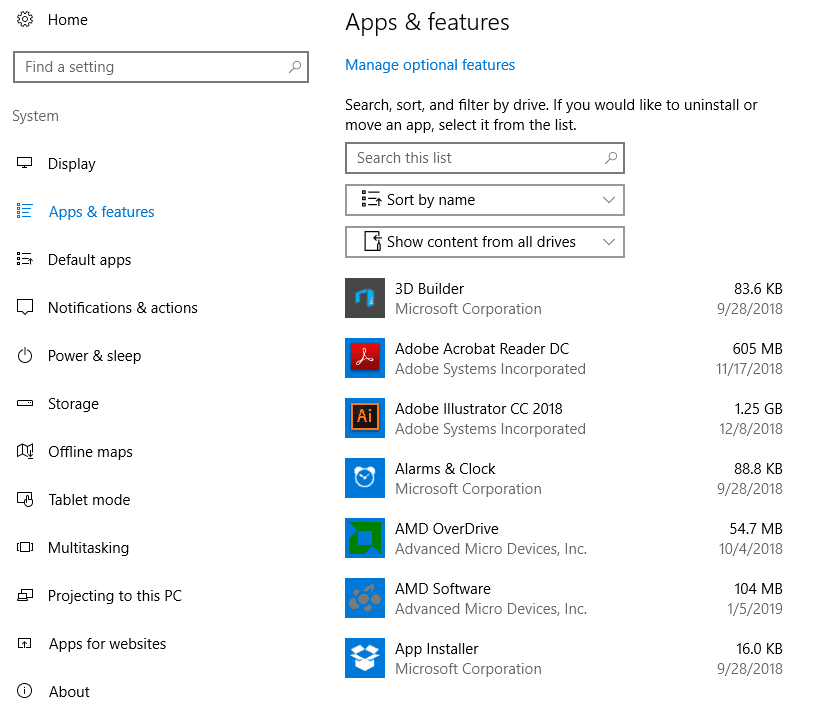
Task: Select the 3D Builder app icon
Action: pos(365,298)
